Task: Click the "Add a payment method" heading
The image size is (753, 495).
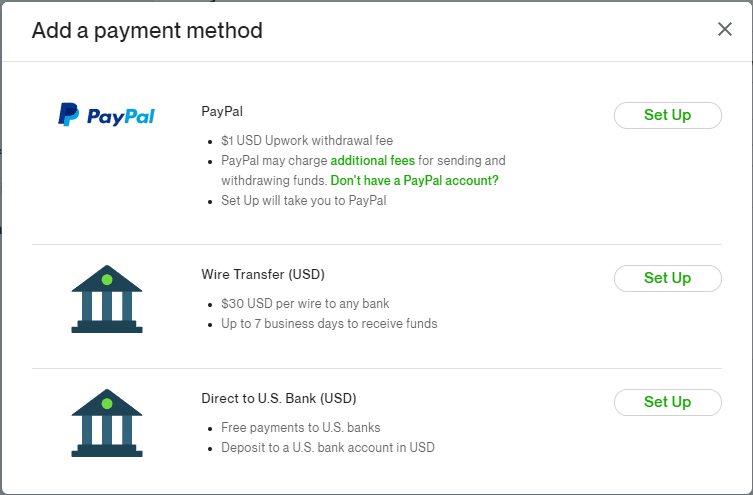Action: click(x=147, y=31)
